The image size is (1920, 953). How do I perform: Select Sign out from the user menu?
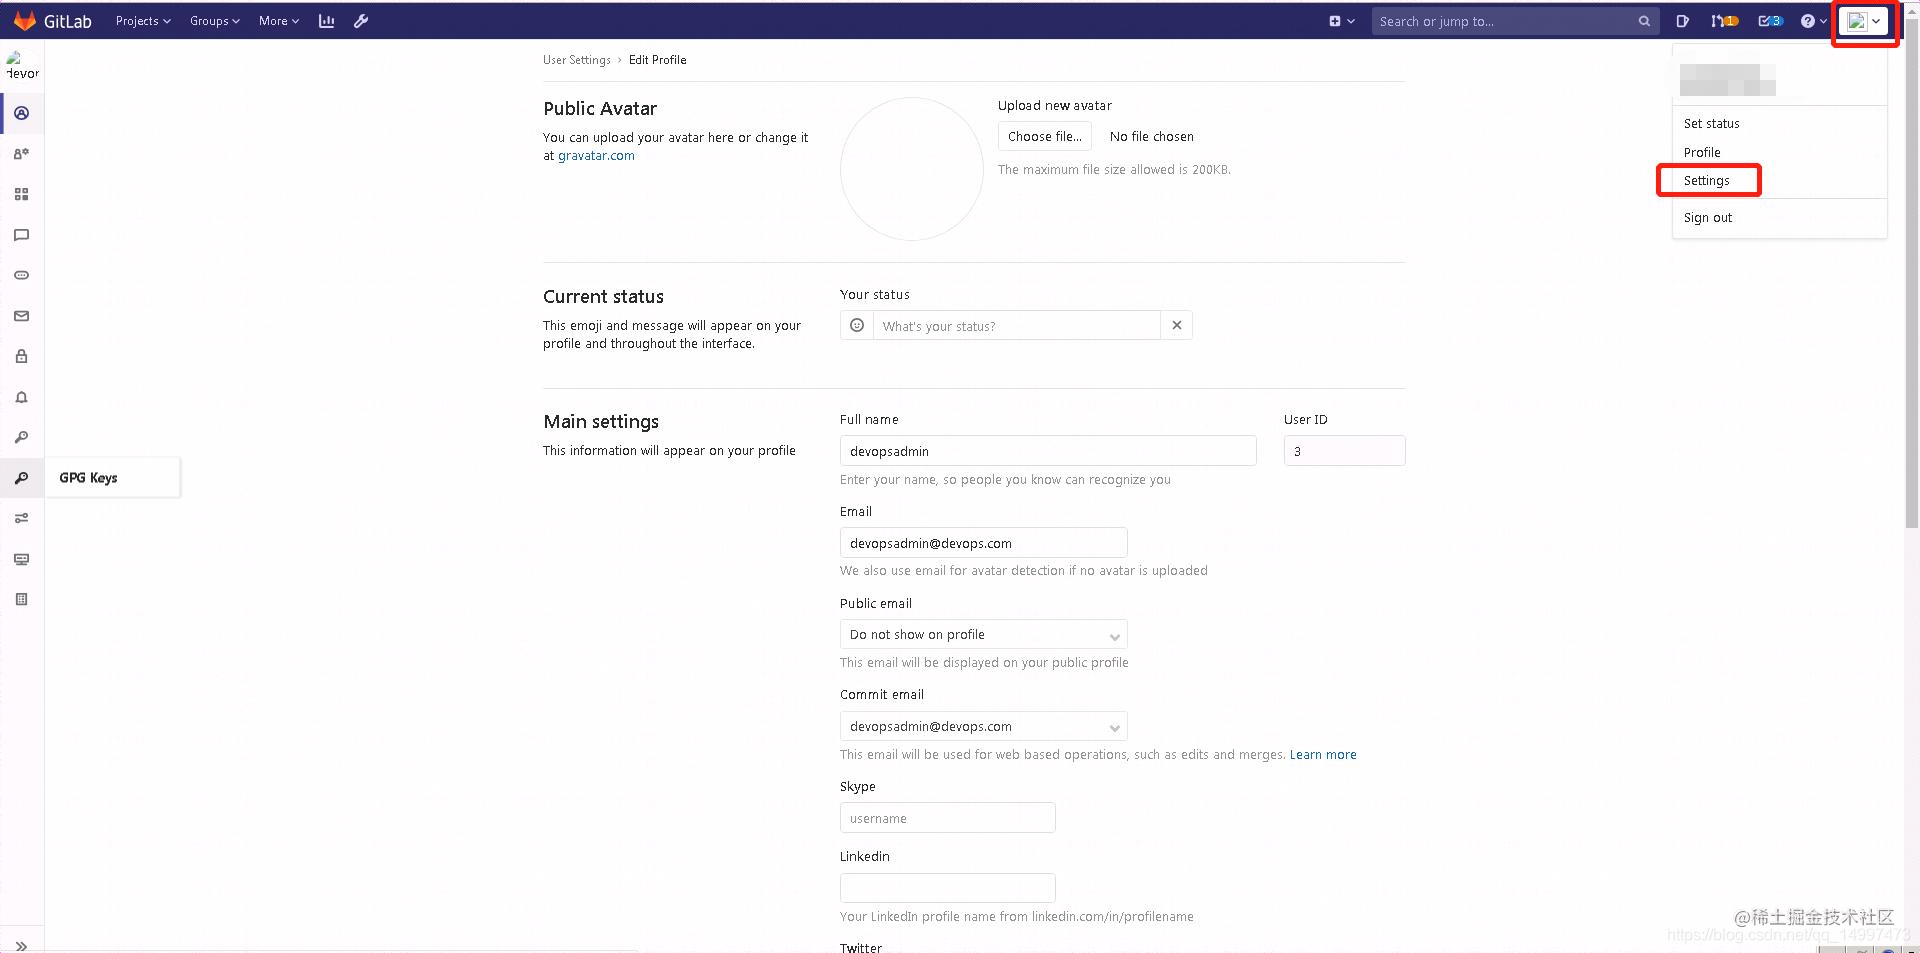point(1708,217)
